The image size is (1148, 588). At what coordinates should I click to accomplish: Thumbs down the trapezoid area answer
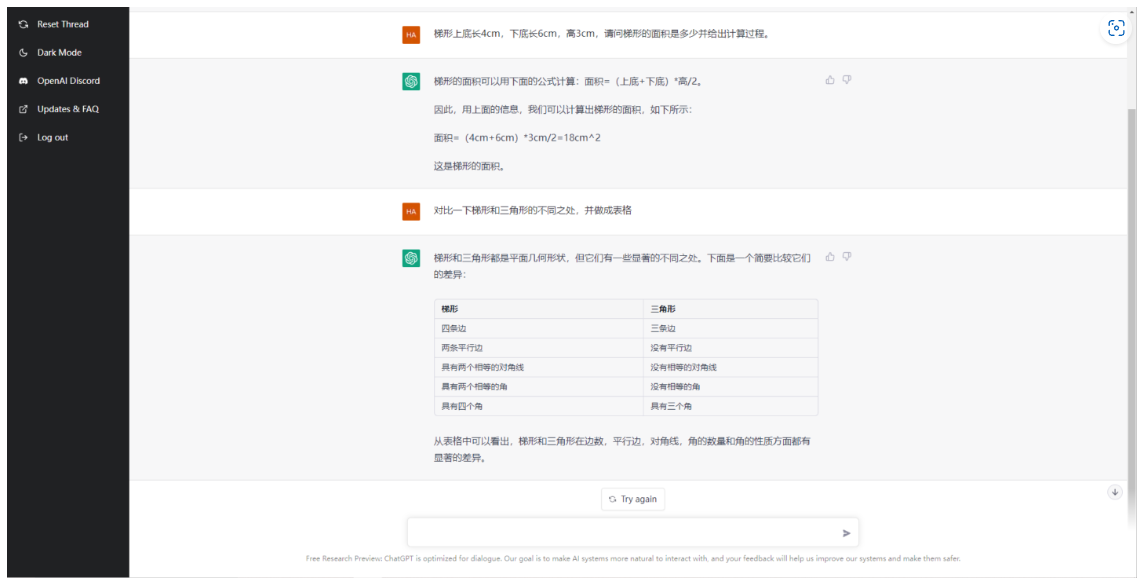847,80
